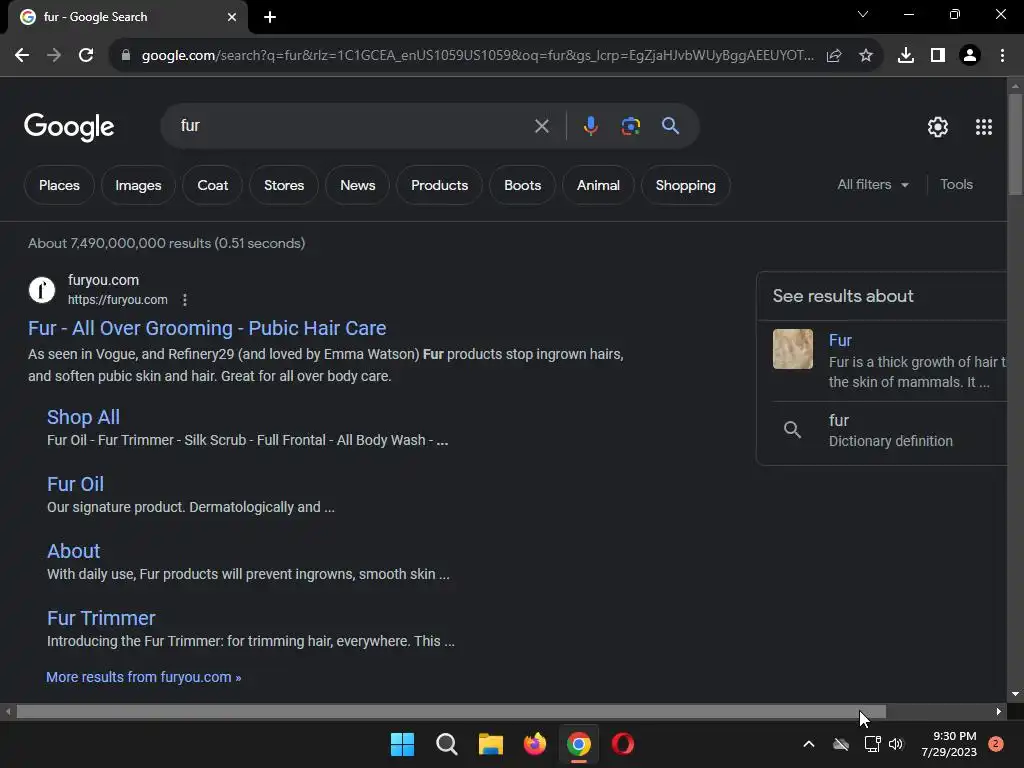Open the Fur topic thumbnail image
The height and width of the screenshot is (768, 1024).
(793, 349)
